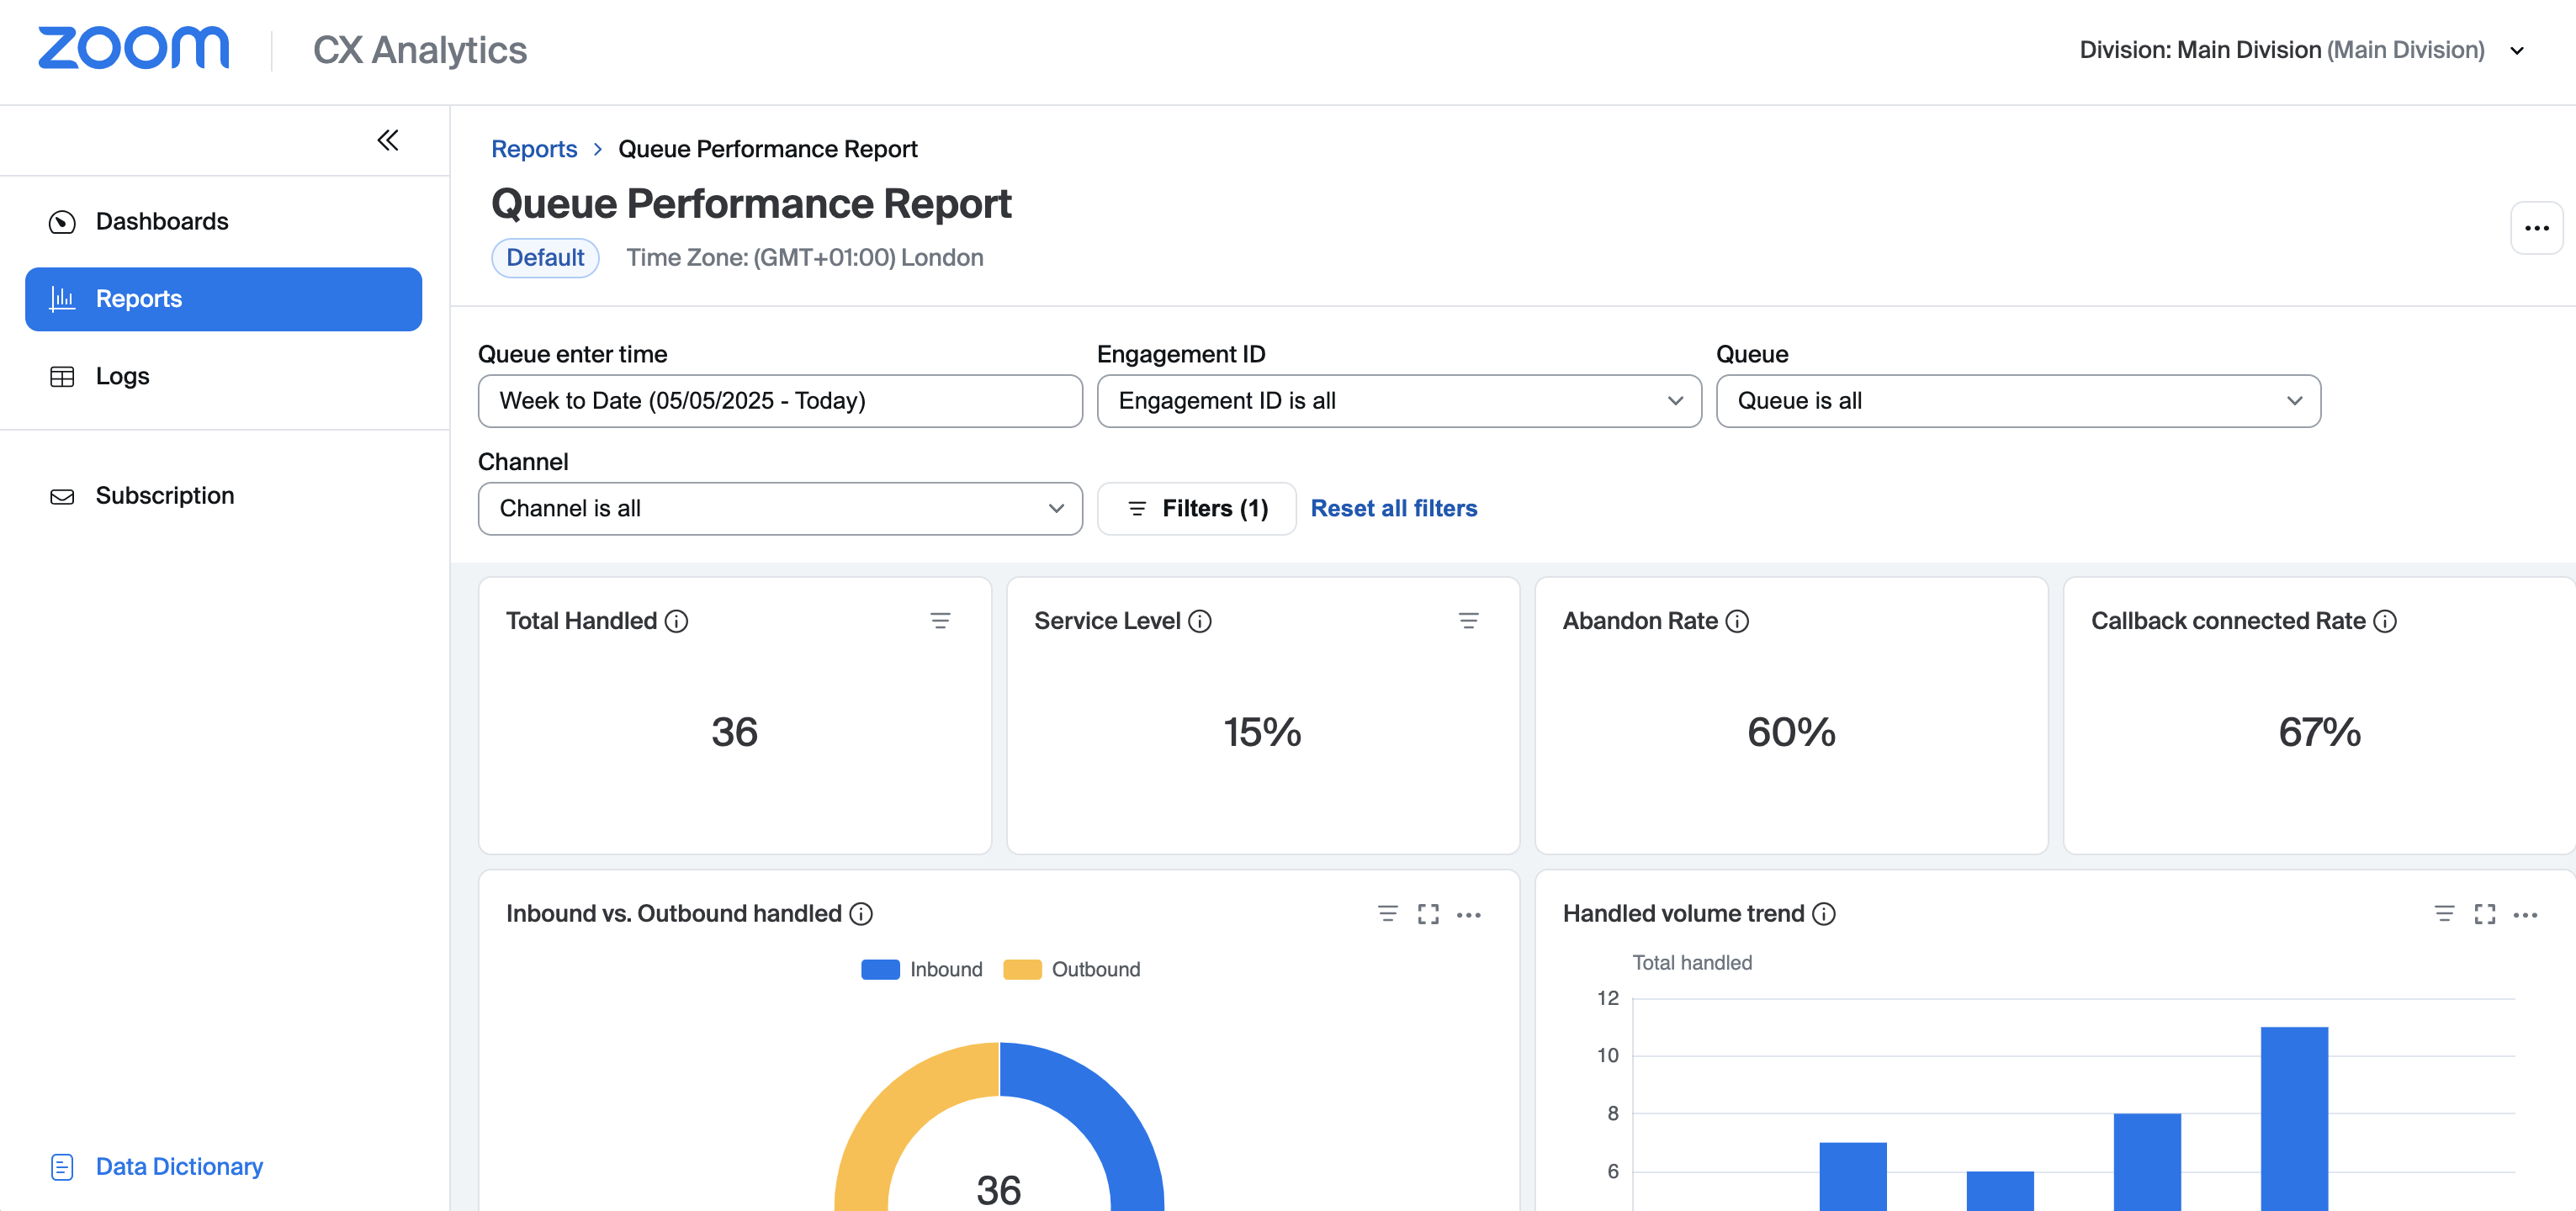Click info icon next to Service Level
The width and height of the screenshot is (2576, 1211).
coord(1200,621)
